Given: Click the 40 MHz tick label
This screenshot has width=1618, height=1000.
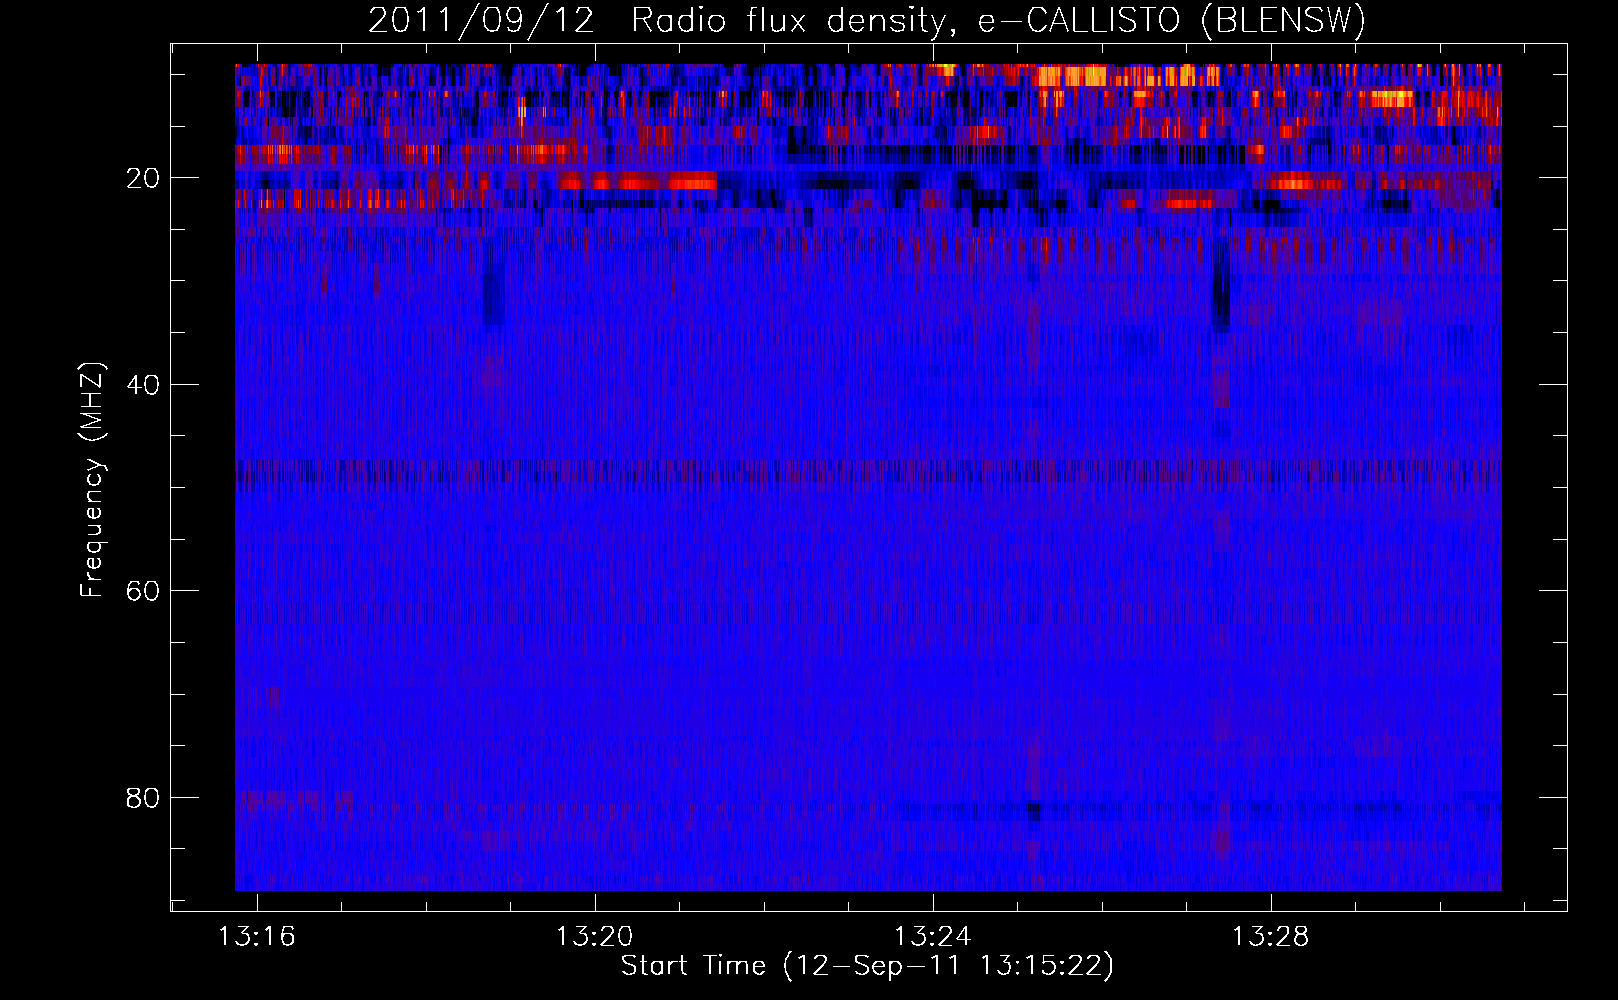Looking at the screenshot, I should (x=143, y=385).
